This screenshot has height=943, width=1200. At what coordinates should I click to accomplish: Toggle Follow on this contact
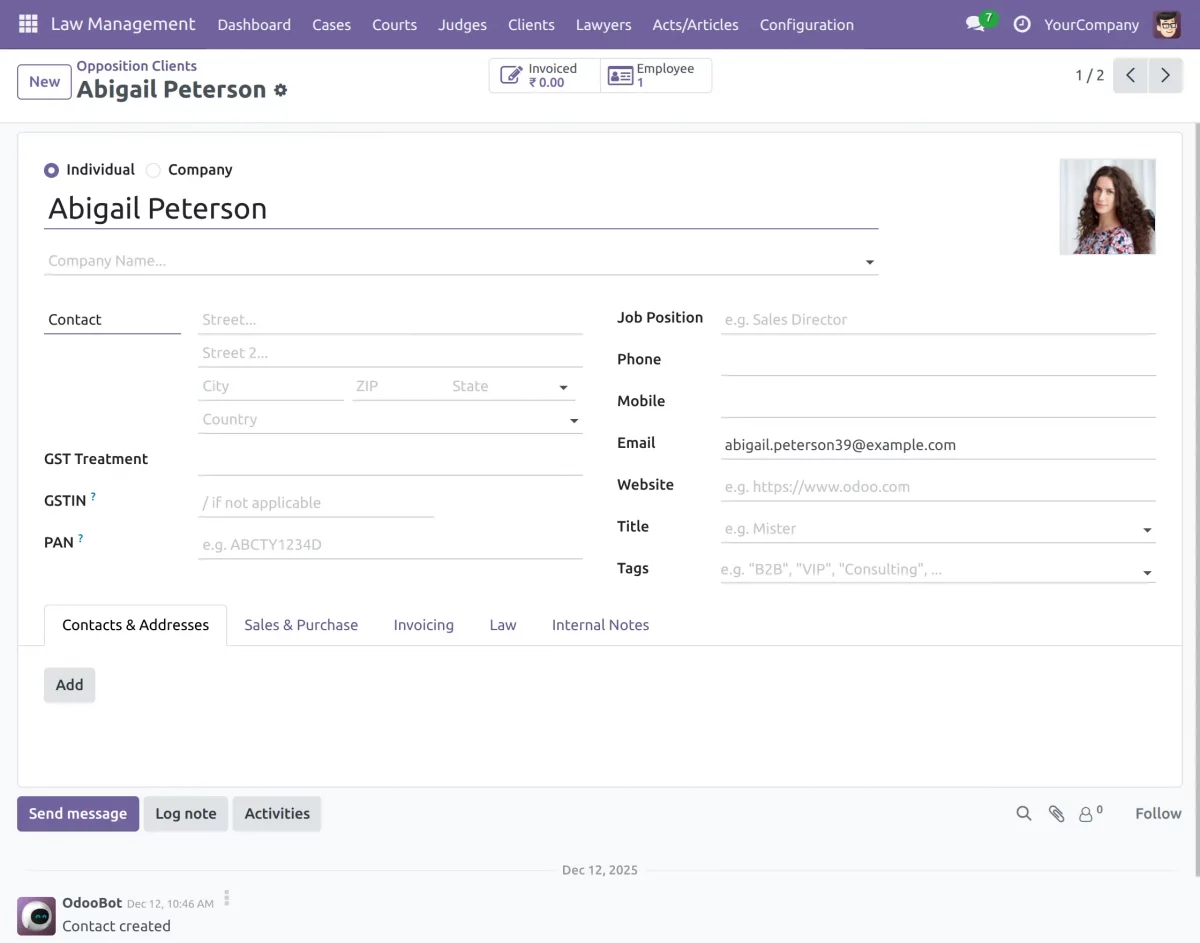point(1156,813)
